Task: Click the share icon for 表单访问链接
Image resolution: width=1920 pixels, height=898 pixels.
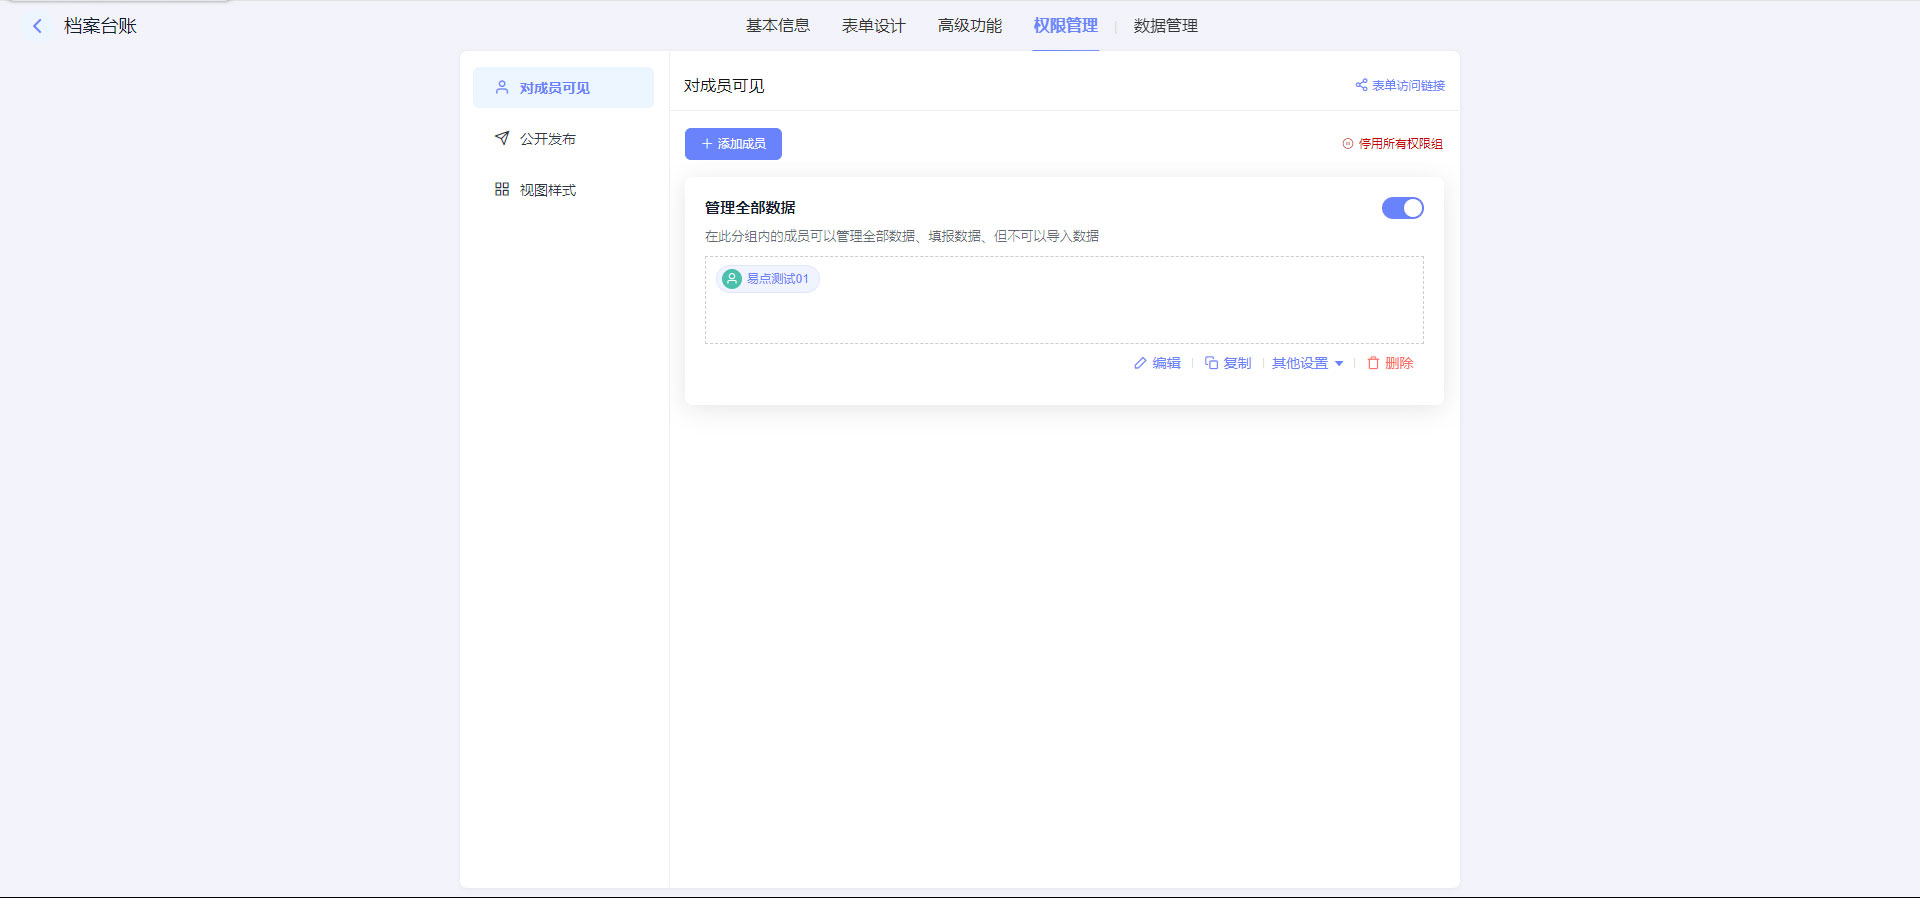Action: 1361,85
